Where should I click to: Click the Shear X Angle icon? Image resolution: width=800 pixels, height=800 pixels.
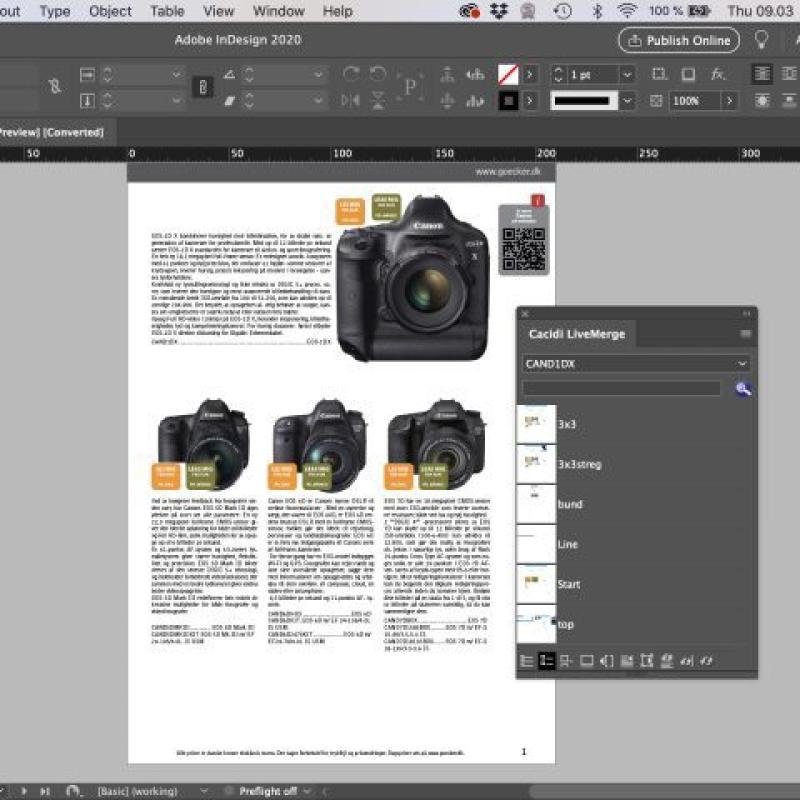[x=230, y=101]
